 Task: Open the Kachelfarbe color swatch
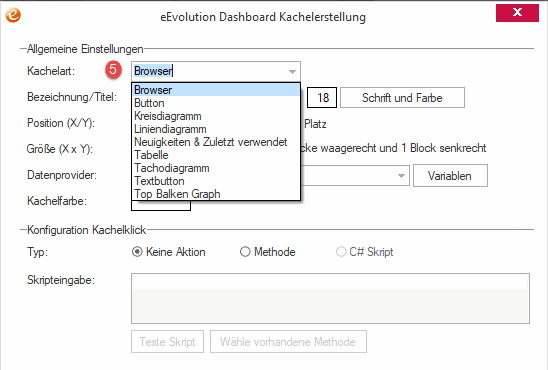pos(161,205)
